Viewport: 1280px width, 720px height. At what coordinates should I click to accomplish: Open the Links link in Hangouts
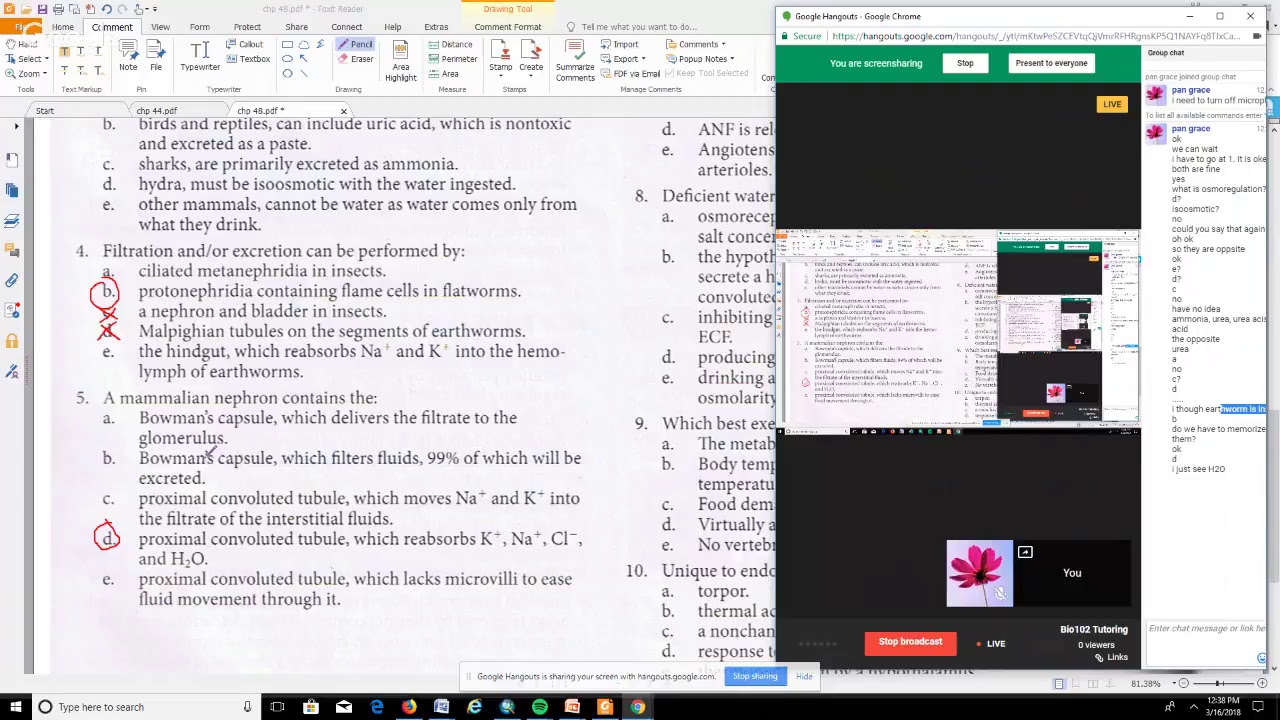(x=1112, y=657)
